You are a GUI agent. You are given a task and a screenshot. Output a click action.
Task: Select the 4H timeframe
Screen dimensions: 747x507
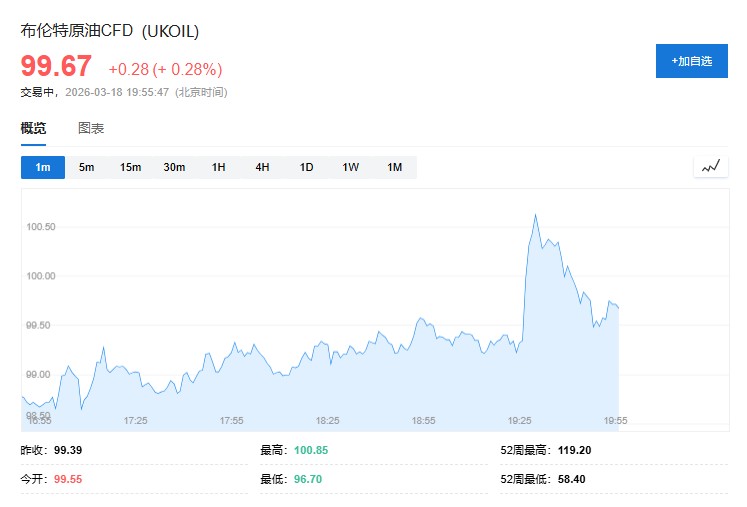pyautogui.click(x=262, y=167)
